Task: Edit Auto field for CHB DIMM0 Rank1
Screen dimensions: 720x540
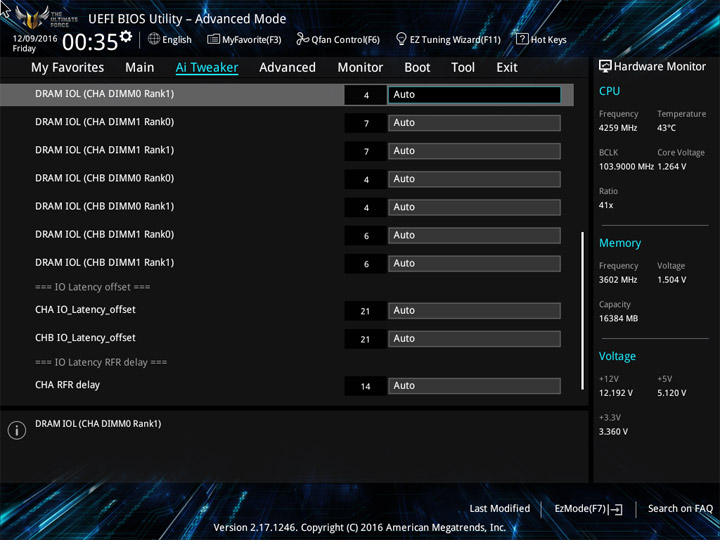Action: coord(474,207)
